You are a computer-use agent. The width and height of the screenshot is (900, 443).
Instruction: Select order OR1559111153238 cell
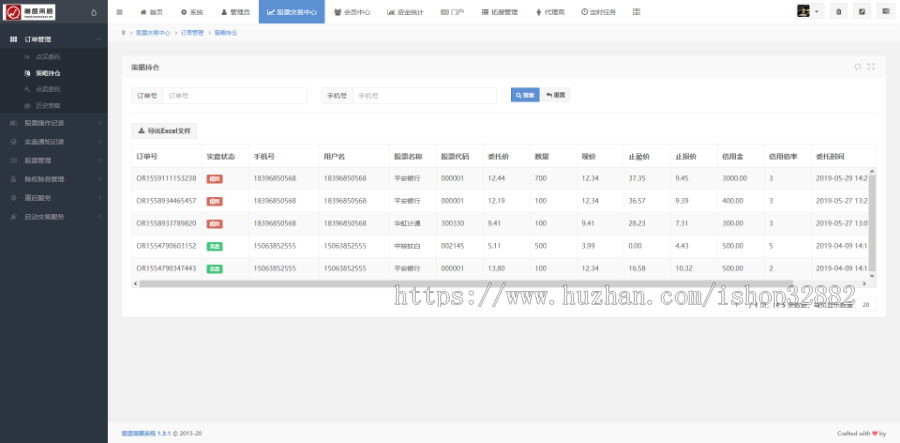[166, 178]
